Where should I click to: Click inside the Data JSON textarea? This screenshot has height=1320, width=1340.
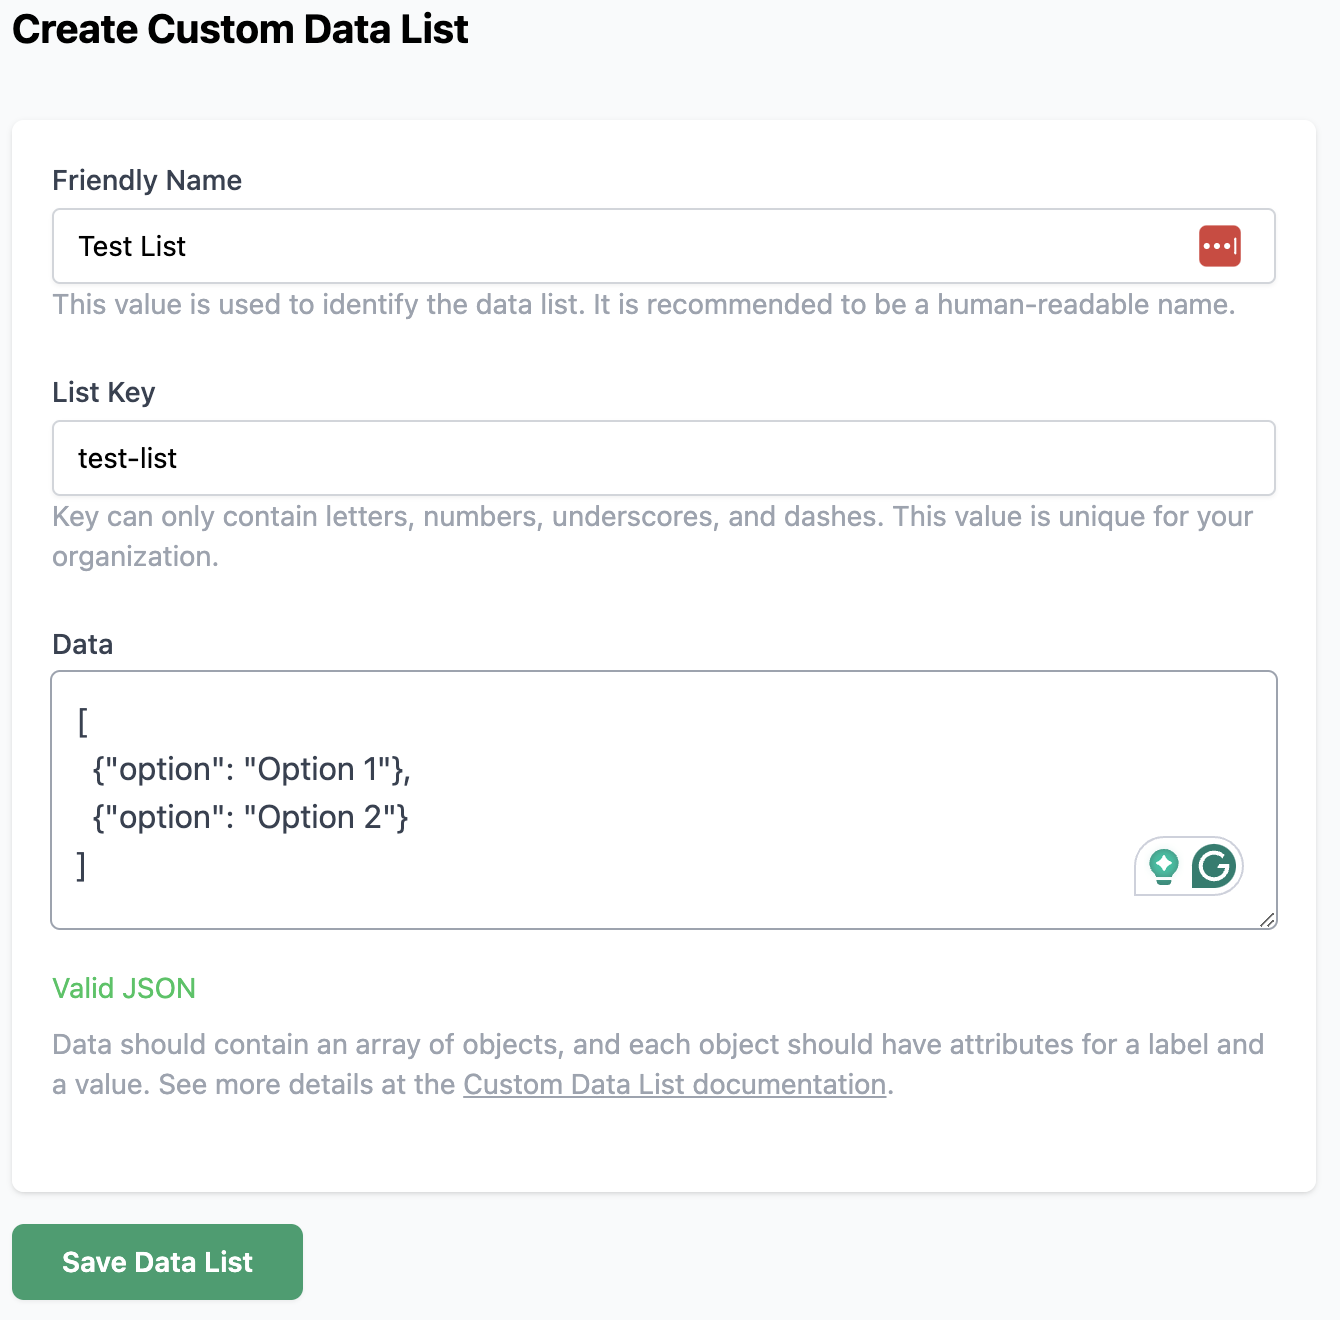point(664,800)
